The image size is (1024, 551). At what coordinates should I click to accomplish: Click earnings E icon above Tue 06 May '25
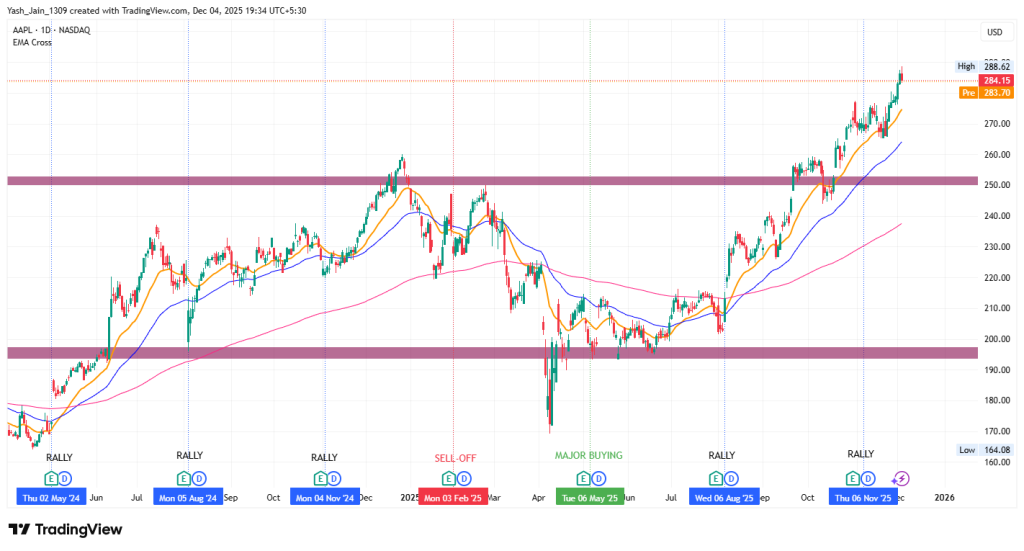584,479
